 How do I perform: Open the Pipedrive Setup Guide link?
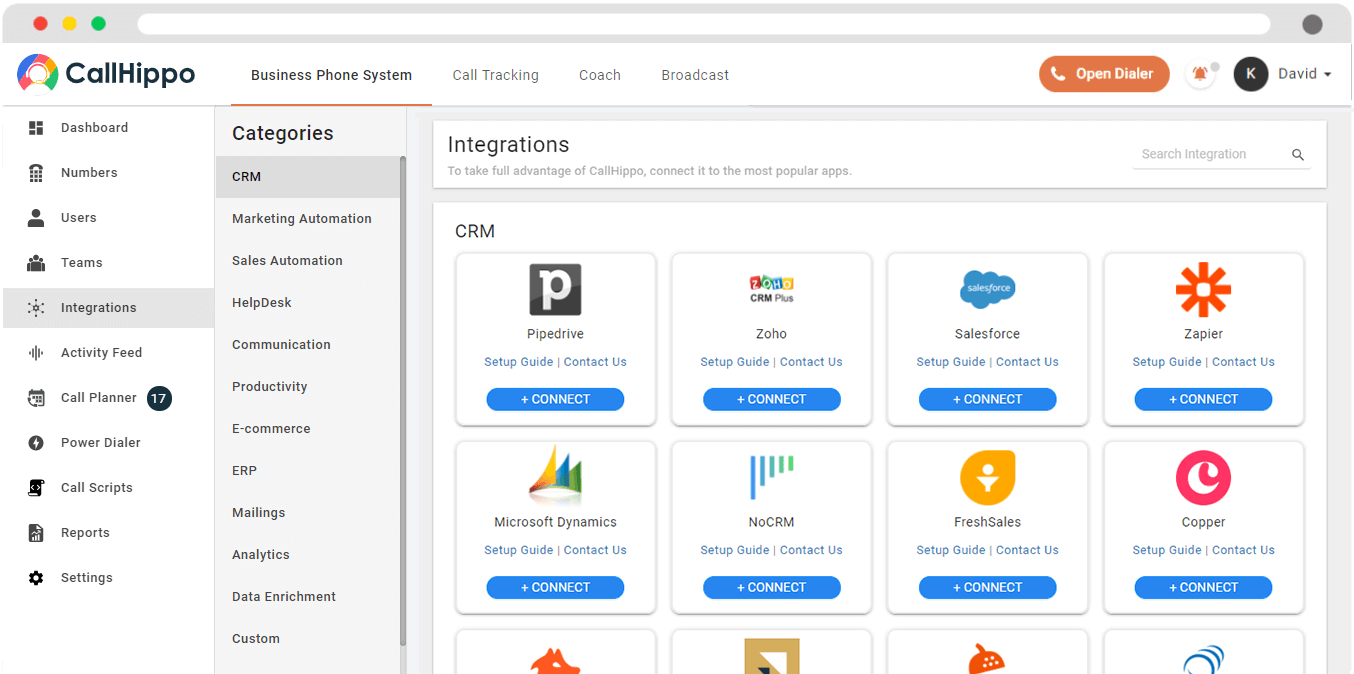point(518,362)
